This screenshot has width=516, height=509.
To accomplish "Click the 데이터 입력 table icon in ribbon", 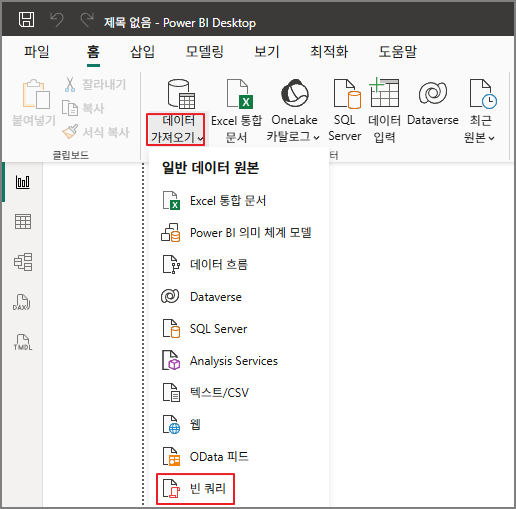I will click(384, 92).
